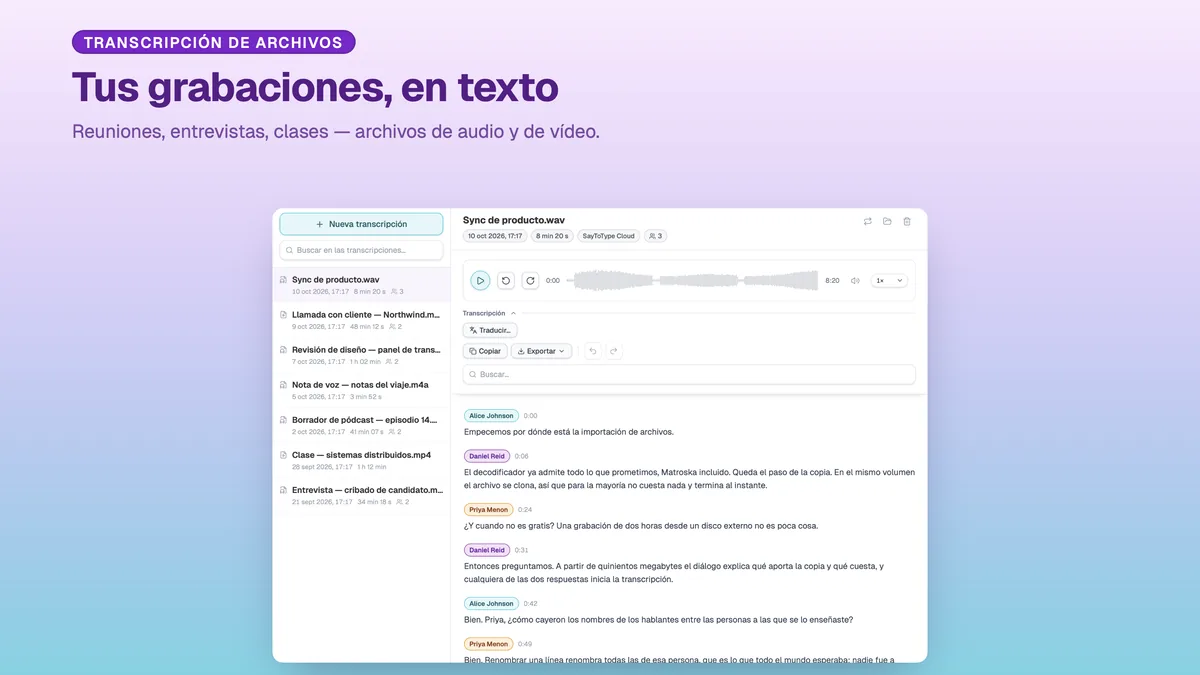Click the speakers count badge showing 3
Screen dimensions: 1200x675
[x=656, y=236]
